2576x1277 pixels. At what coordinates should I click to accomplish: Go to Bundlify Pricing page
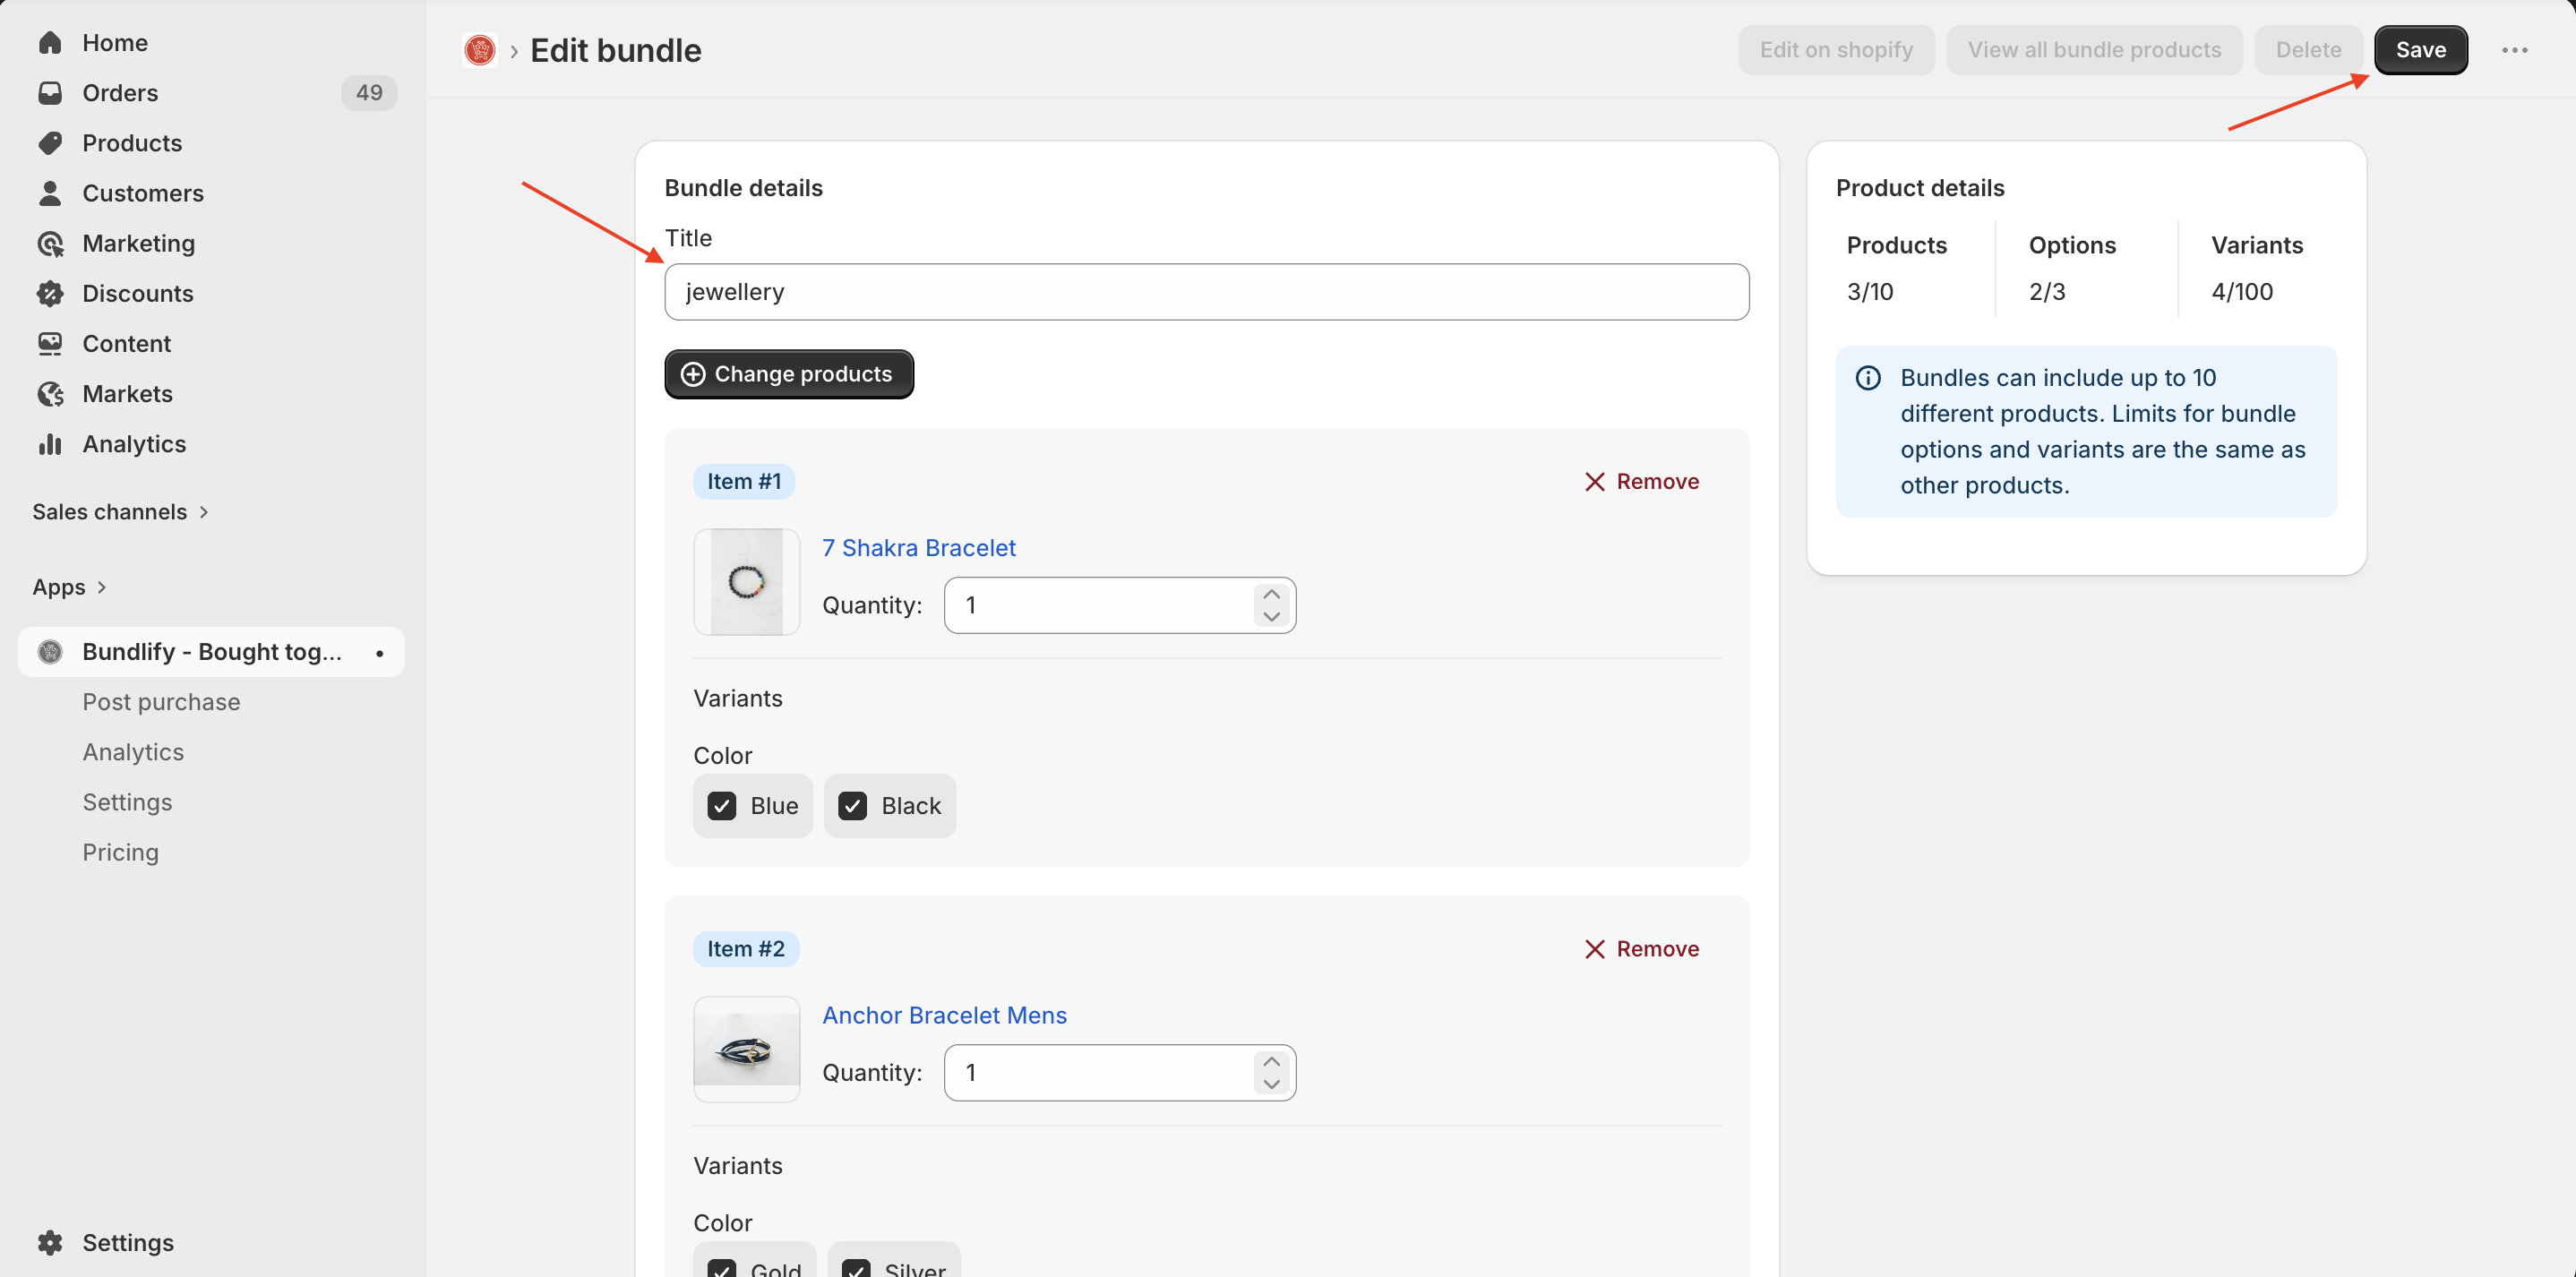pyautogui.click(x=120, y=852)
